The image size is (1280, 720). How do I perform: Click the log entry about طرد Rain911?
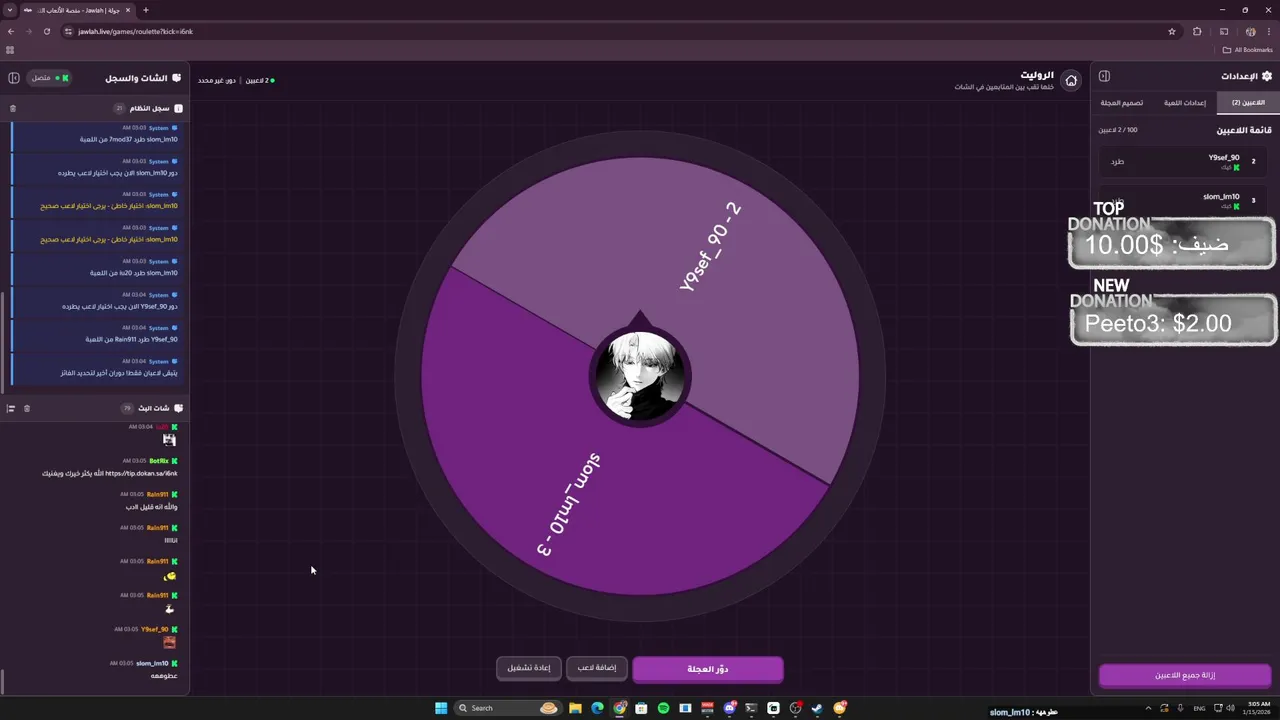pyautogui.click(x=97, y=334)
